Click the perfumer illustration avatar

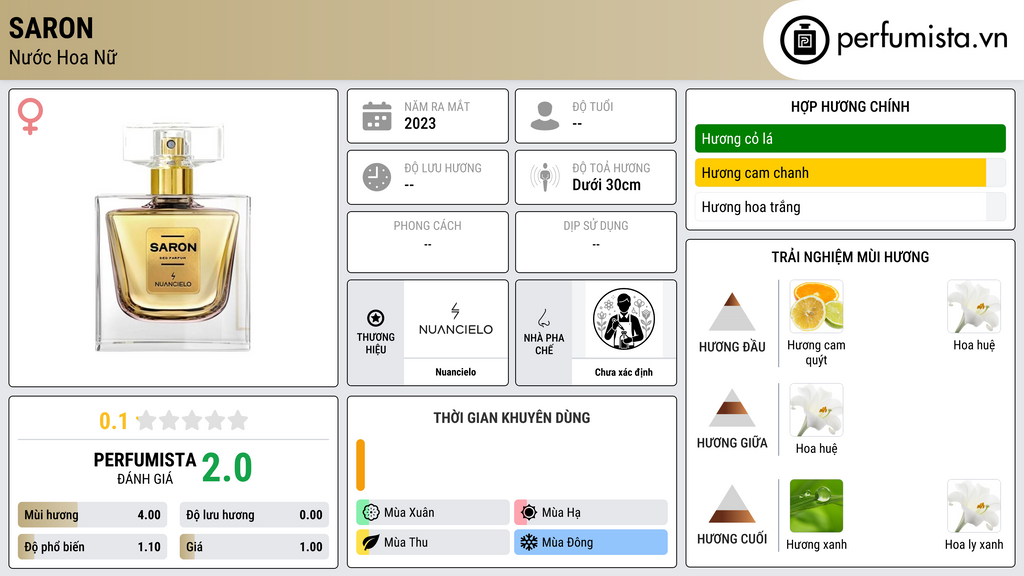[x=624, y=319]
